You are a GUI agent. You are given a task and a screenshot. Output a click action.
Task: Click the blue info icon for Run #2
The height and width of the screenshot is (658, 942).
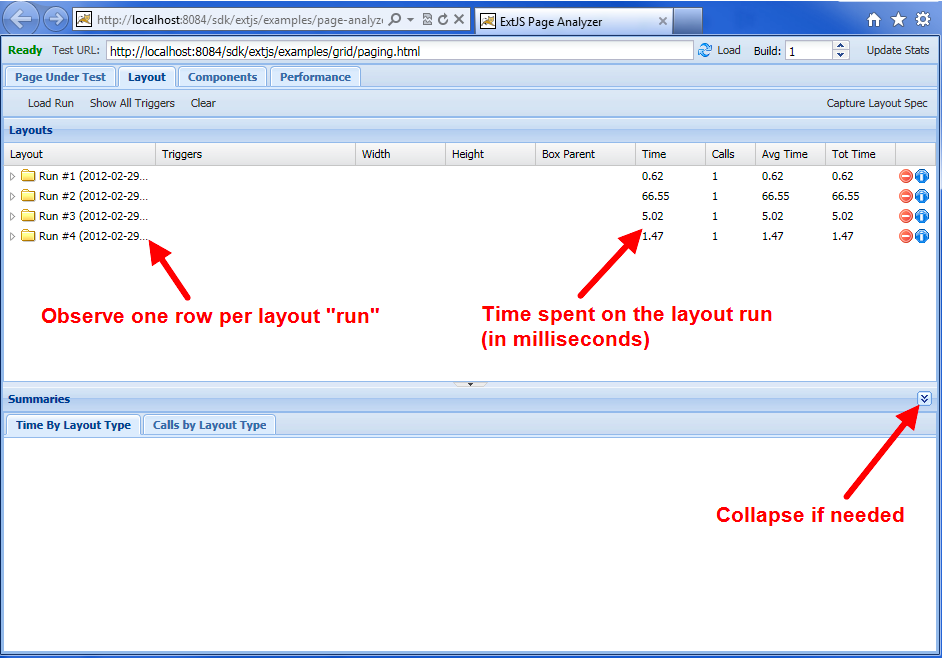pos(922,196)
